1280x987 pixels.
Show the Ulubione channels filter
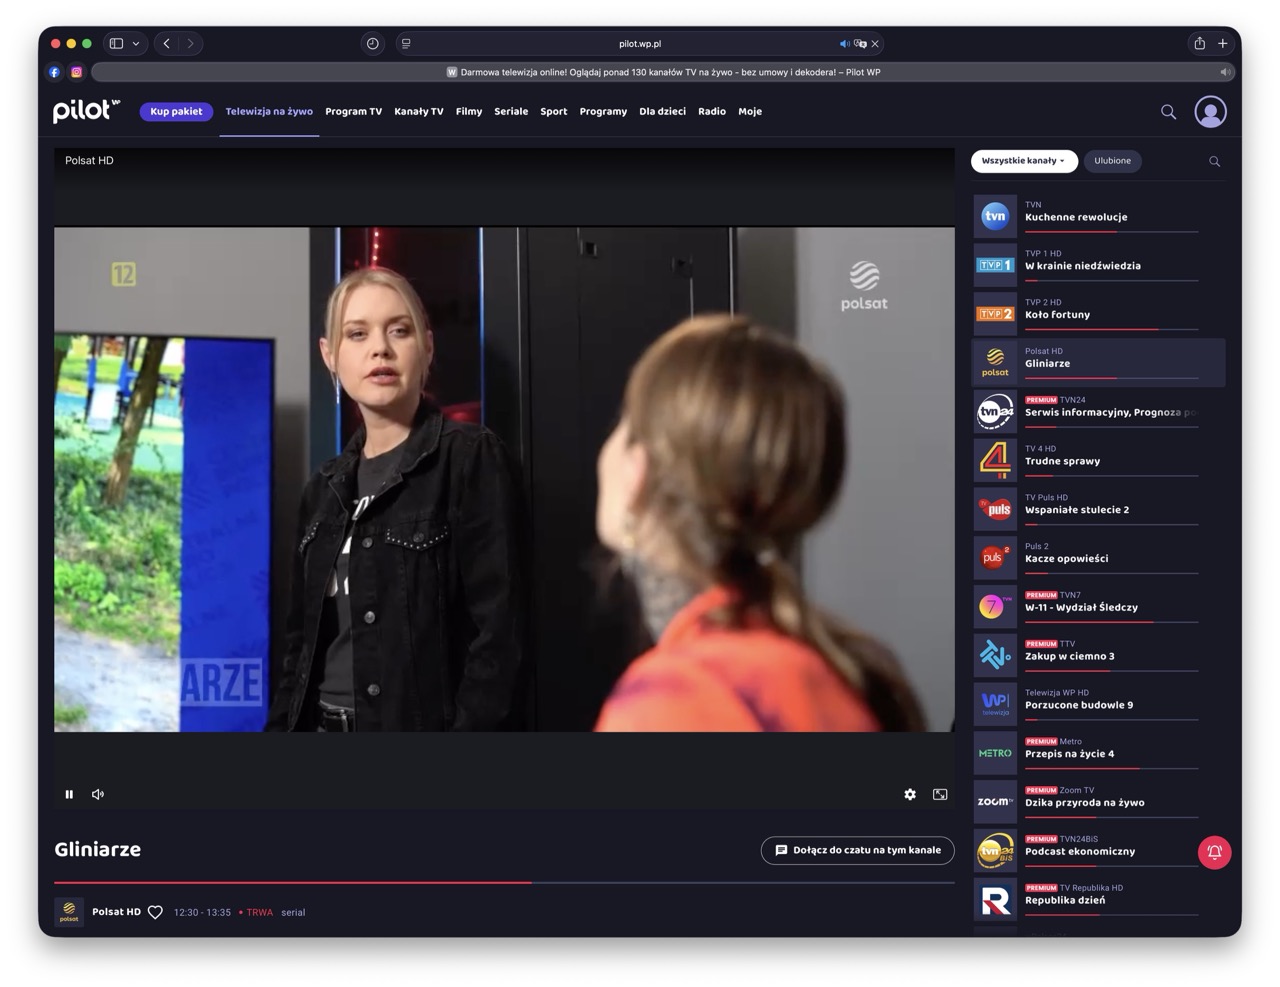1112,161
